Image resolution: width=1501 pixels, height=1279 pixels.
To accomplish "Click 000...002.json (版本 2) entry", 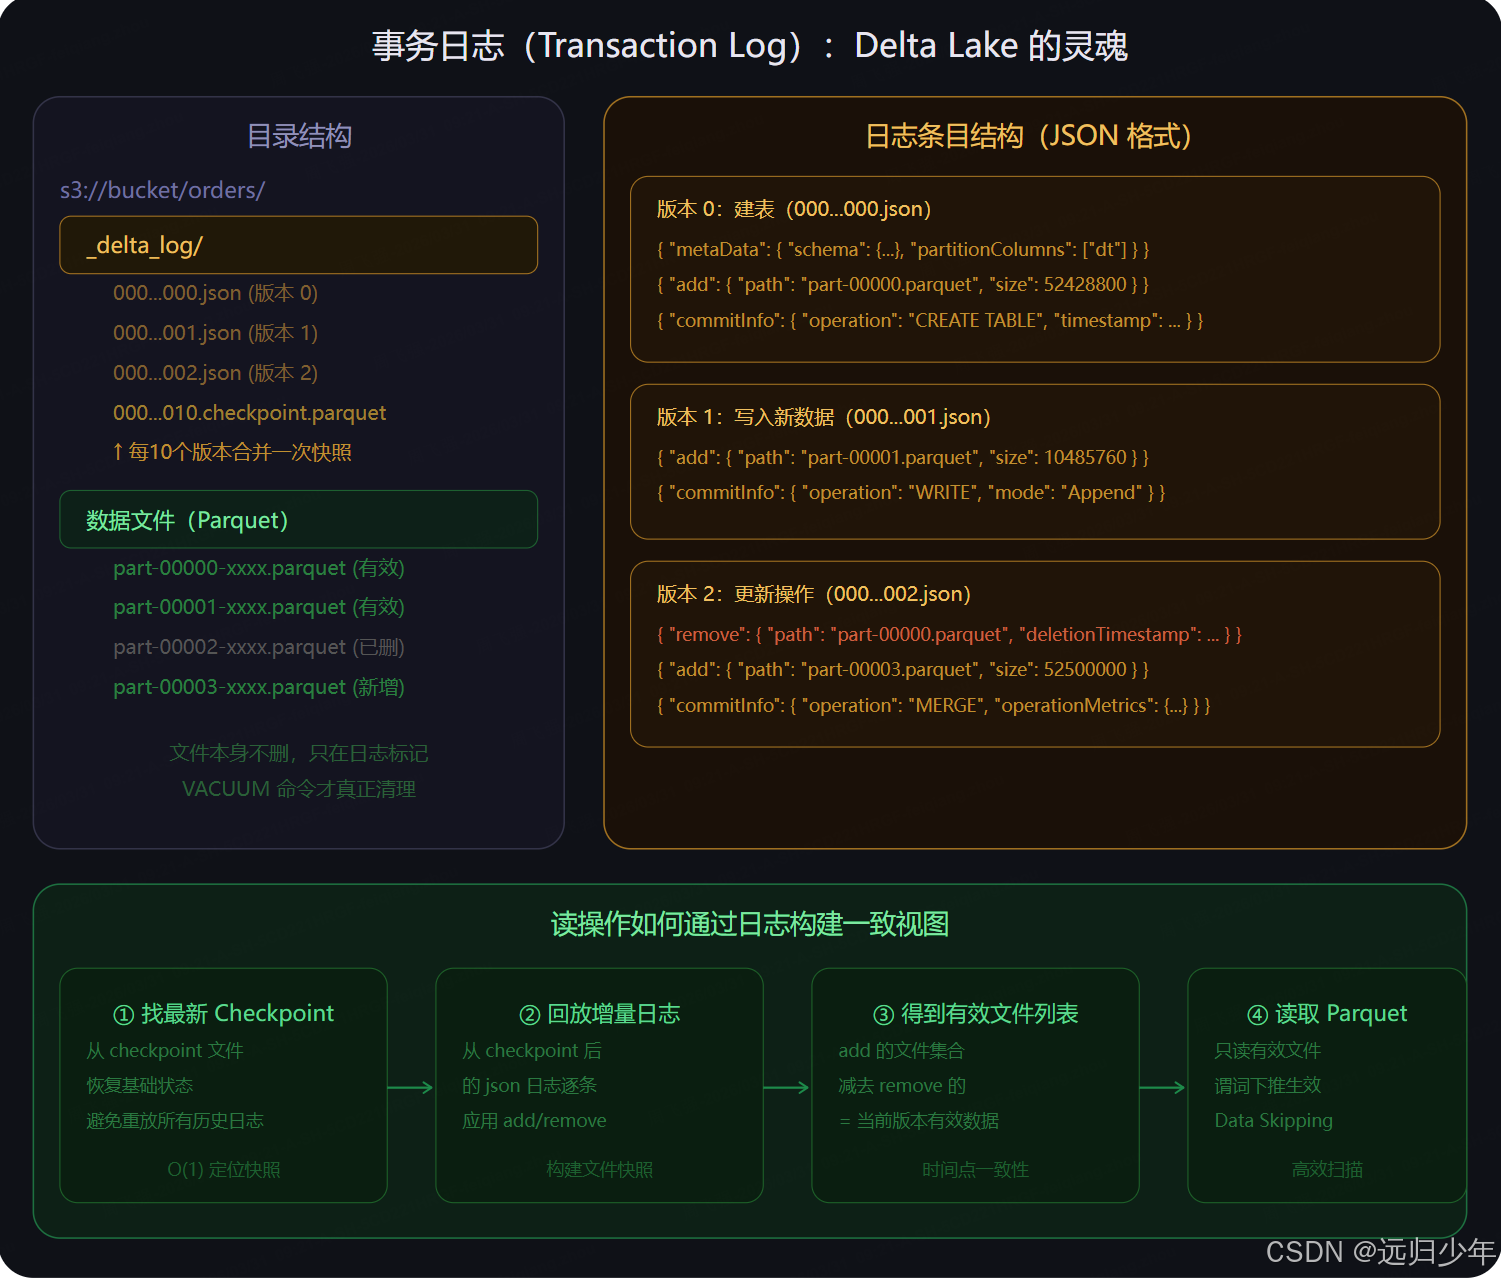I will coord(215,373).
